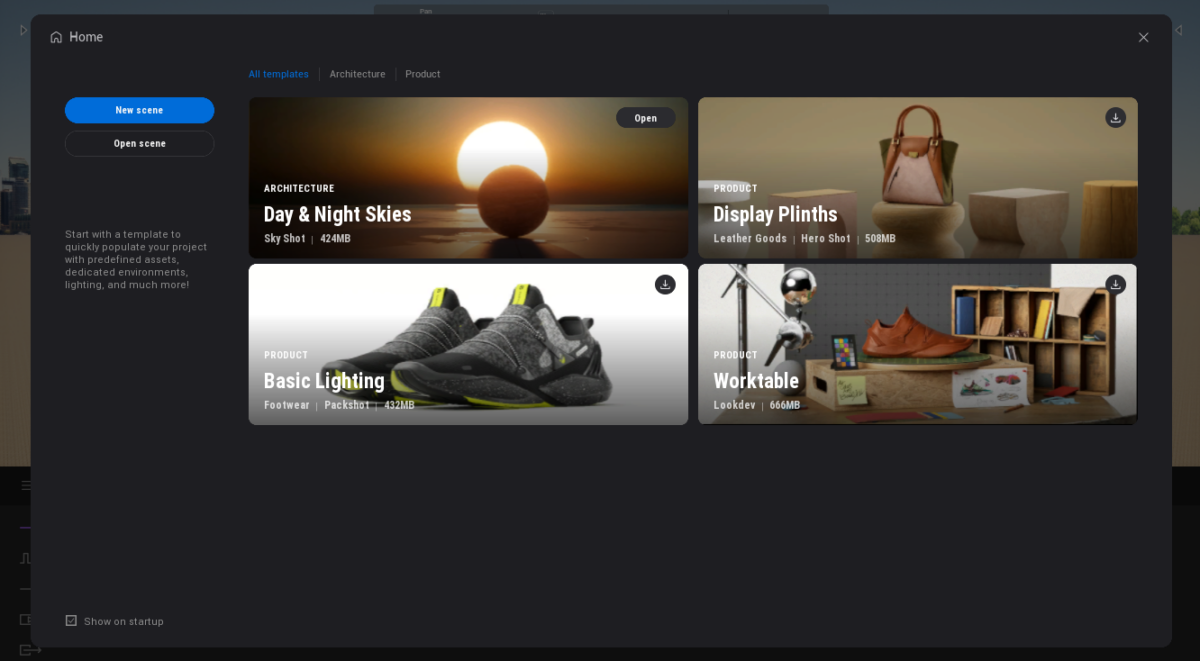Open the Day & Night Skies template
This screenshot has width=1200, height=661.
tap(645, 118)
